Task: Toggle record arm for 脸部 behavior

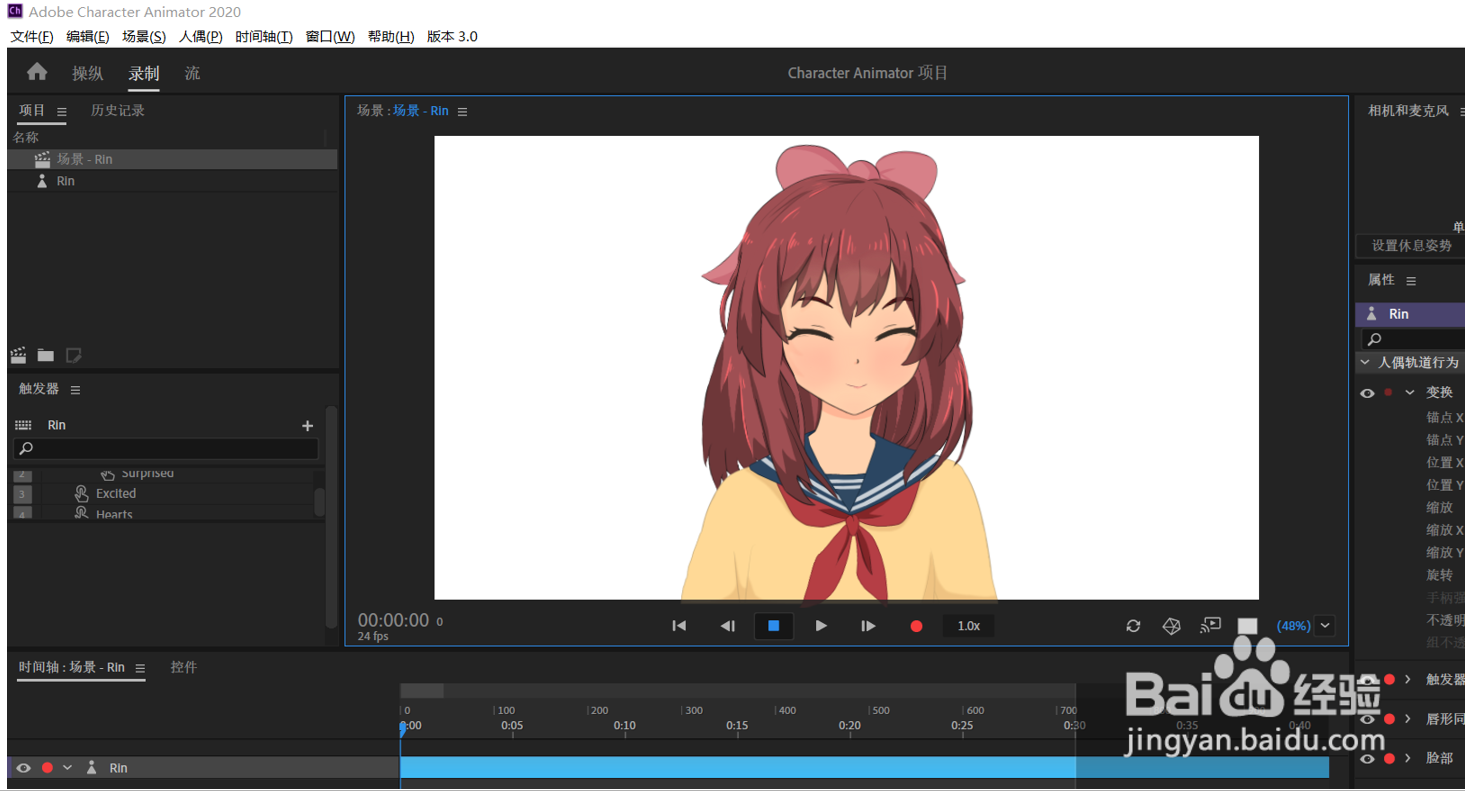Action: [1389, 759]
